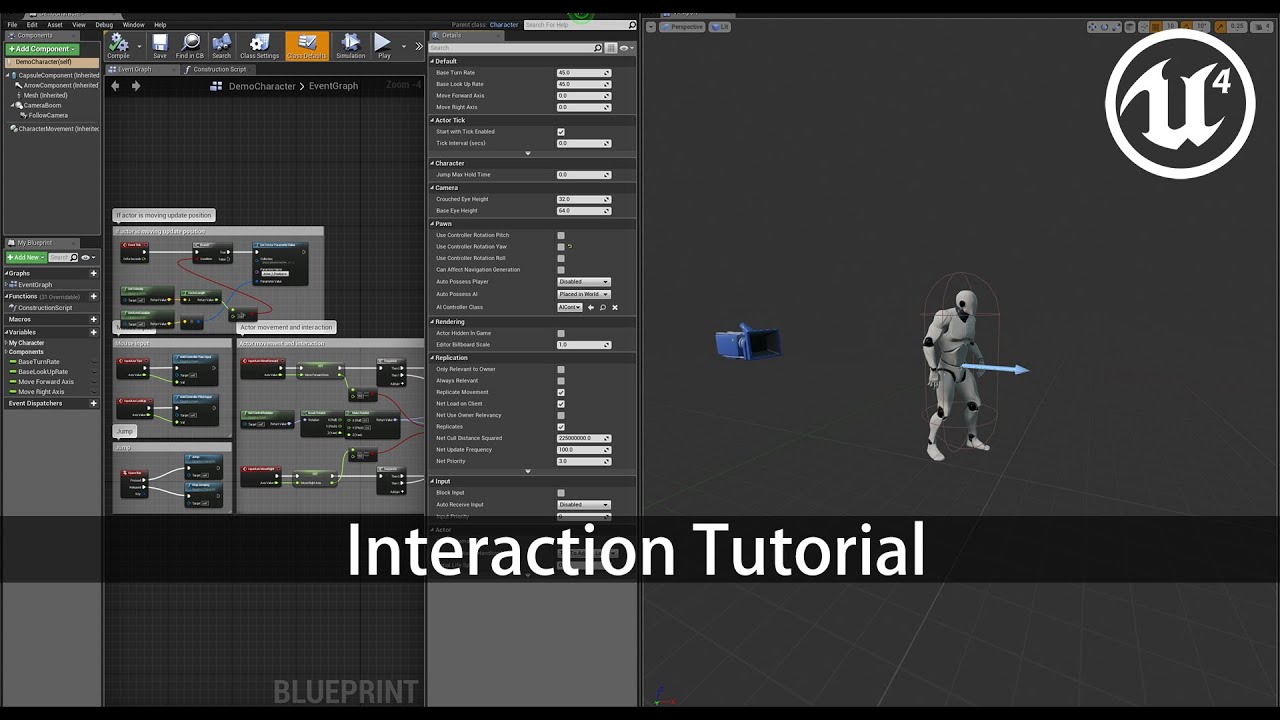Open the blueprint Search tool

pos(222,45)
